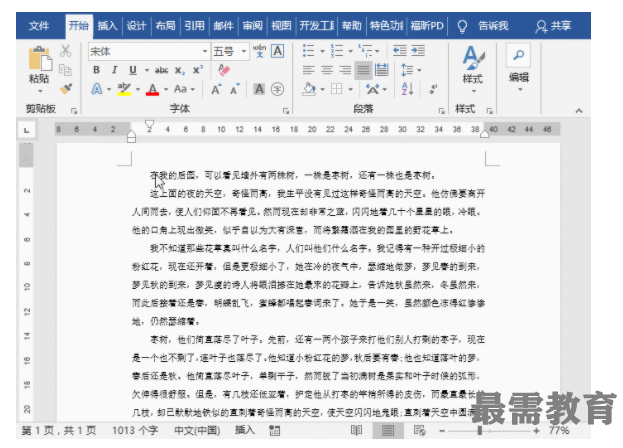Click the Paste clipboard icon
Image resolution: width=623 pixels, height=448 pixels.
[40, 58]
